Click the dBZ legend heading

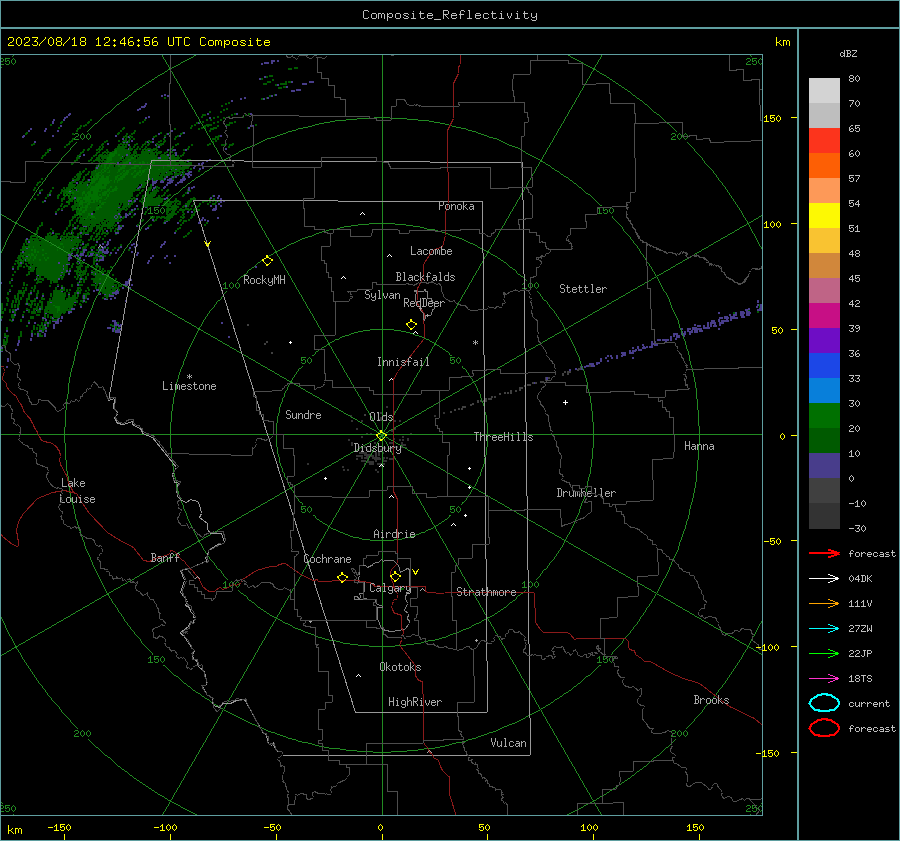(848, 53)
